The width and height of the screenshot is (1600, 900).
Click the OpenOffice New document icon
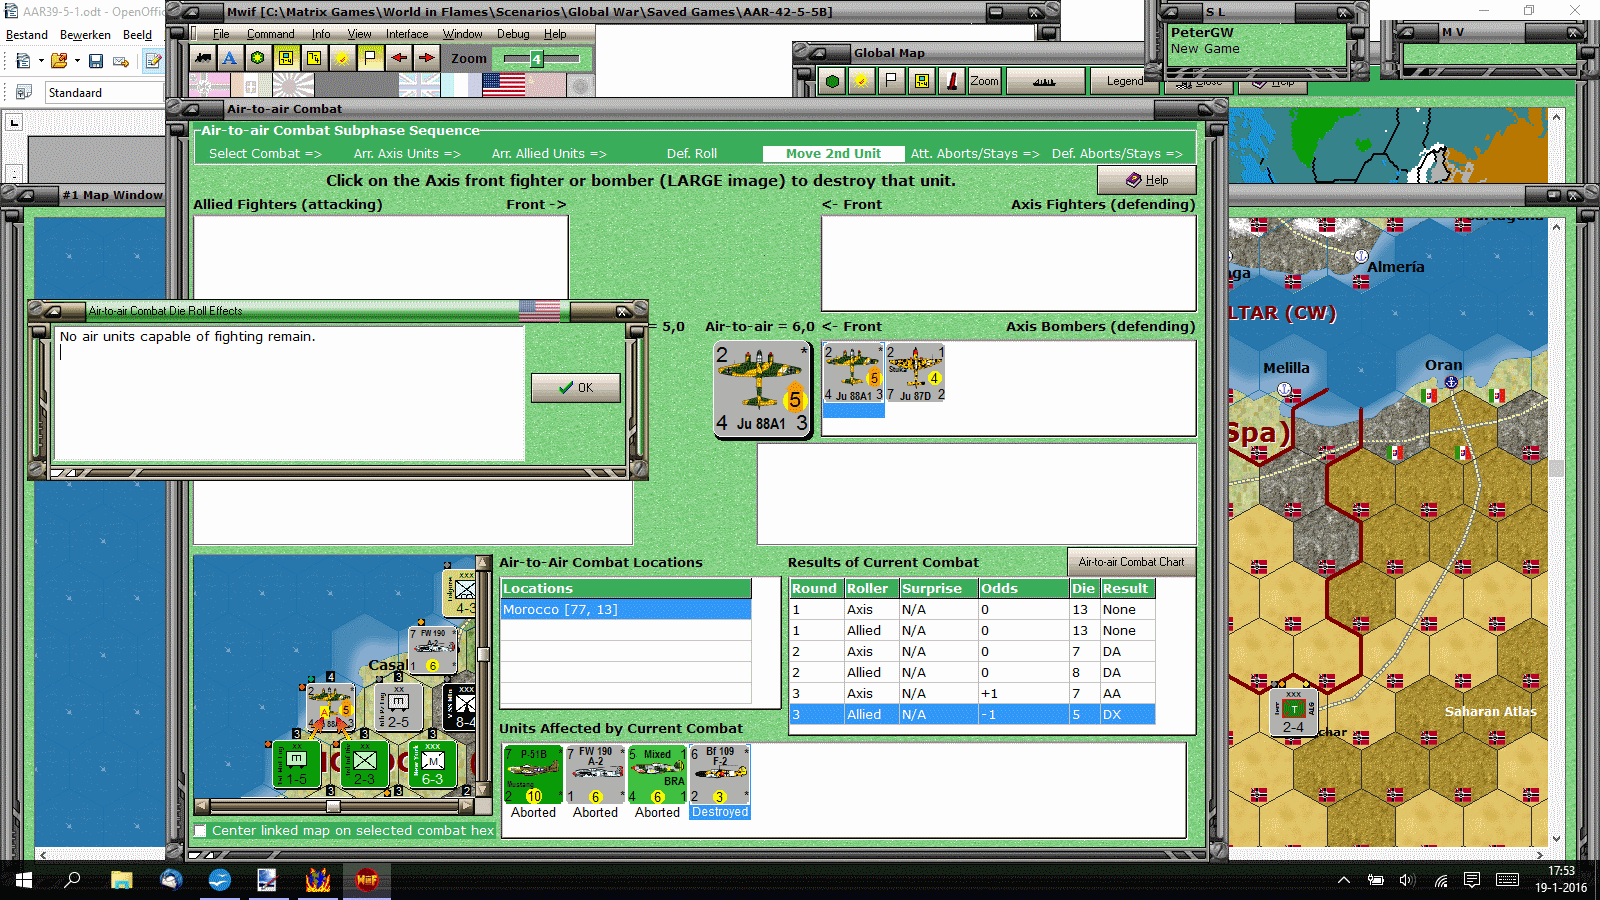coord(23,61)
